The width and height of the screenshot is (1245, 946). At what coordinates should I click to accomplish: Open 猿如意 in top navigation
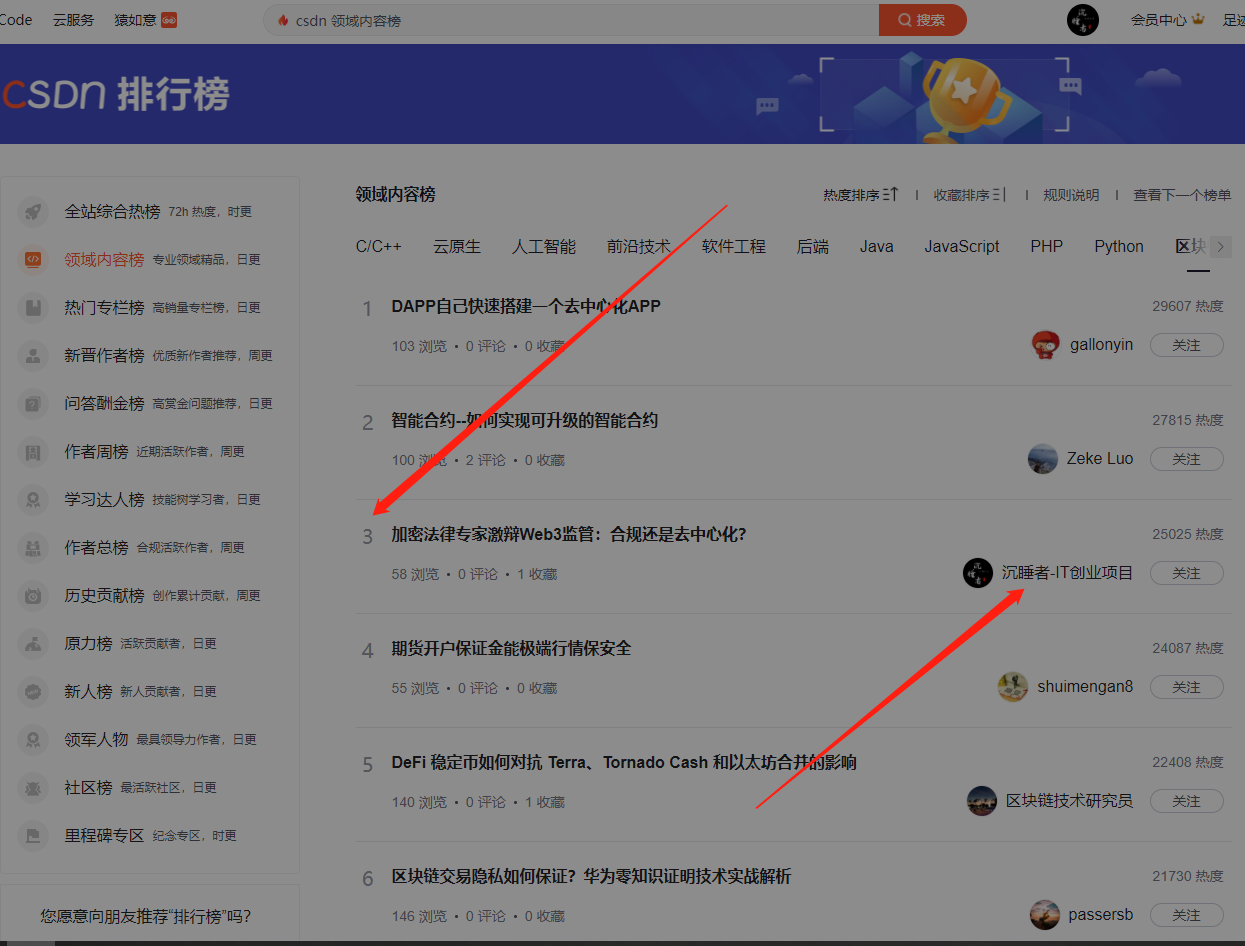point(145,20)
